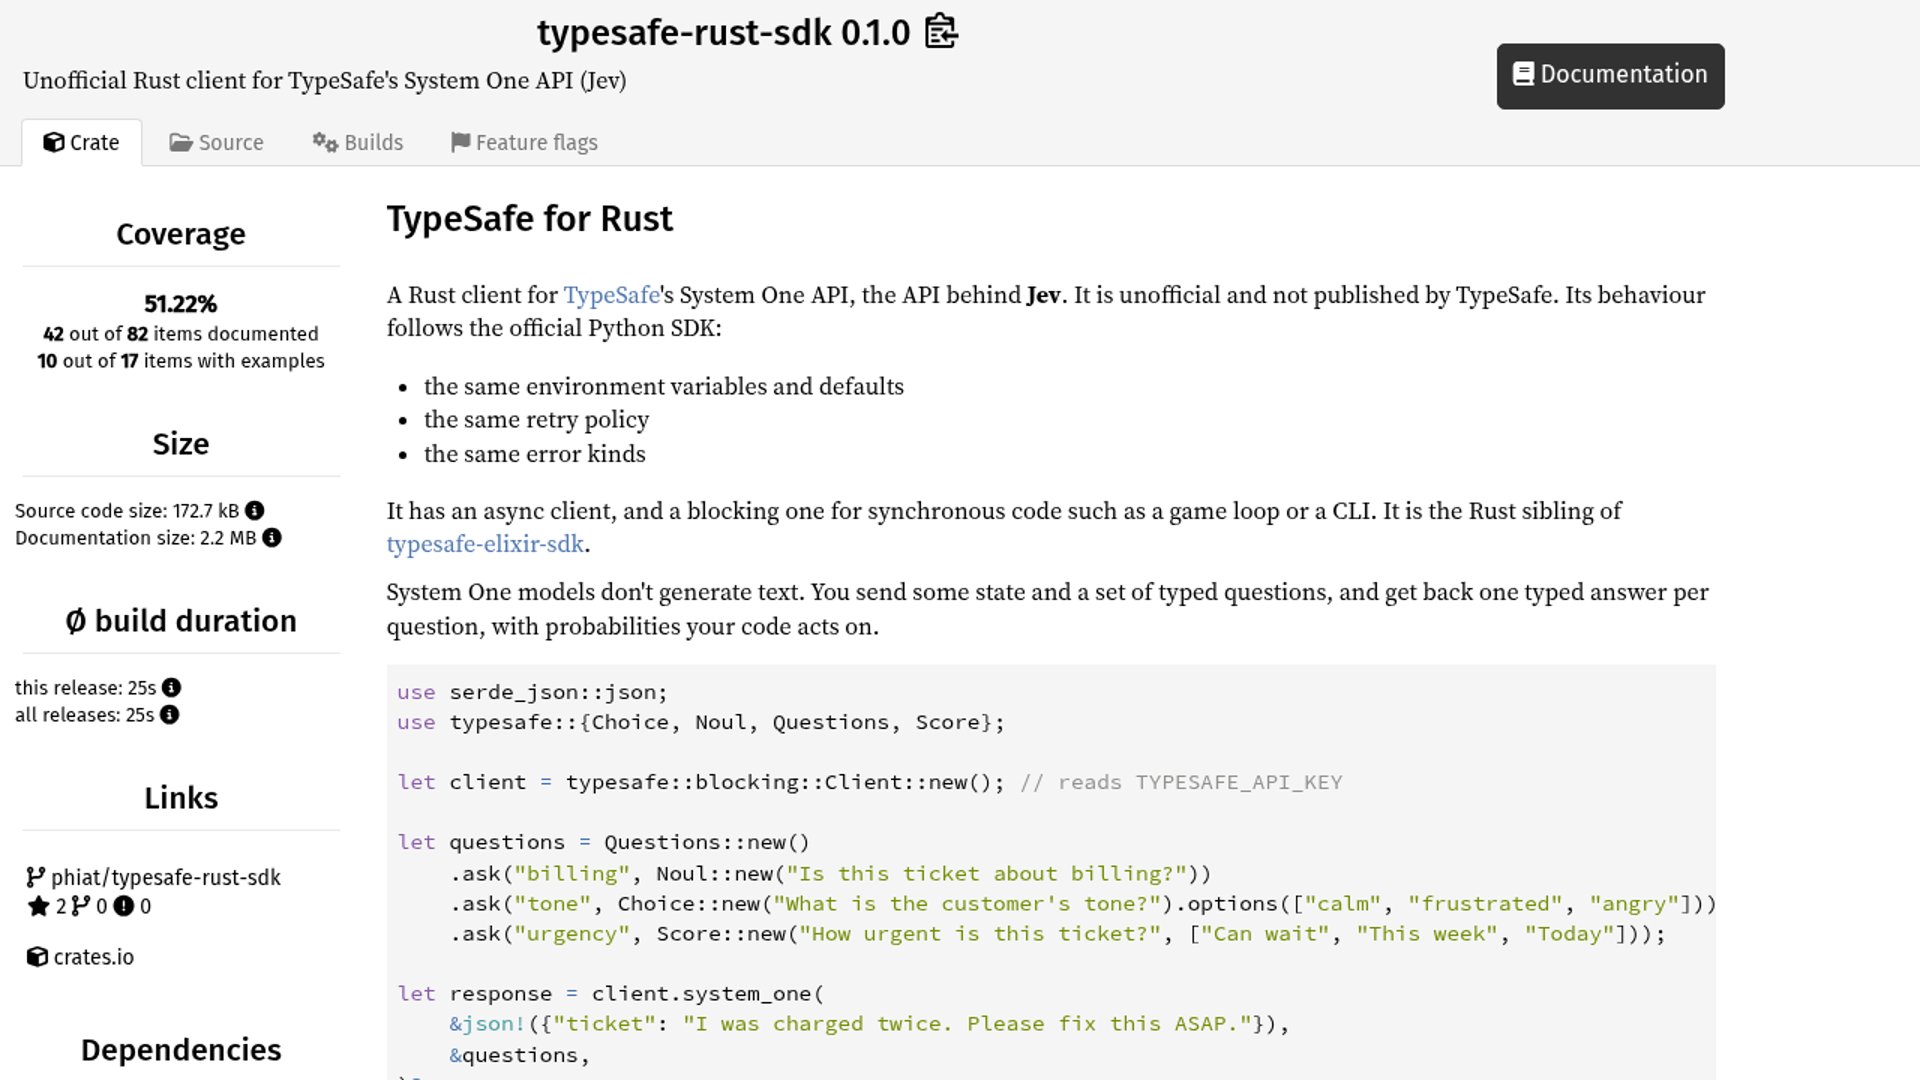
Task: Open the crates.io link
Action: tap(80, 957)
